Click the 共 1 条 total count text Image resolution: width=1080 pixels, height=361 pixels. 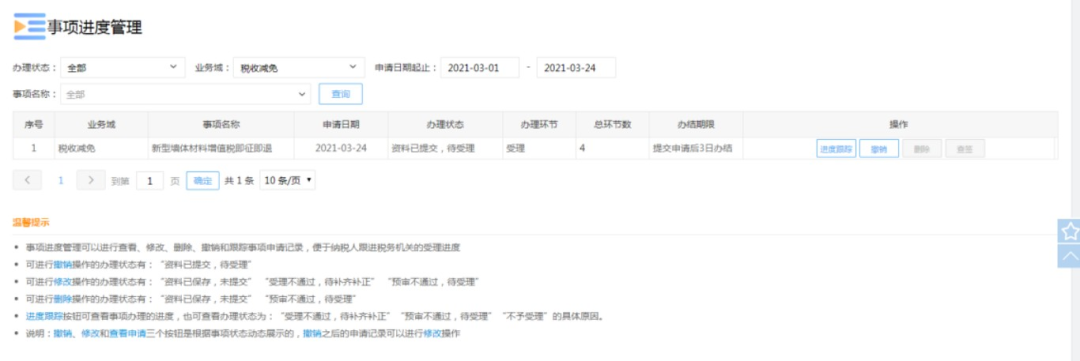(x=239, y=180)
